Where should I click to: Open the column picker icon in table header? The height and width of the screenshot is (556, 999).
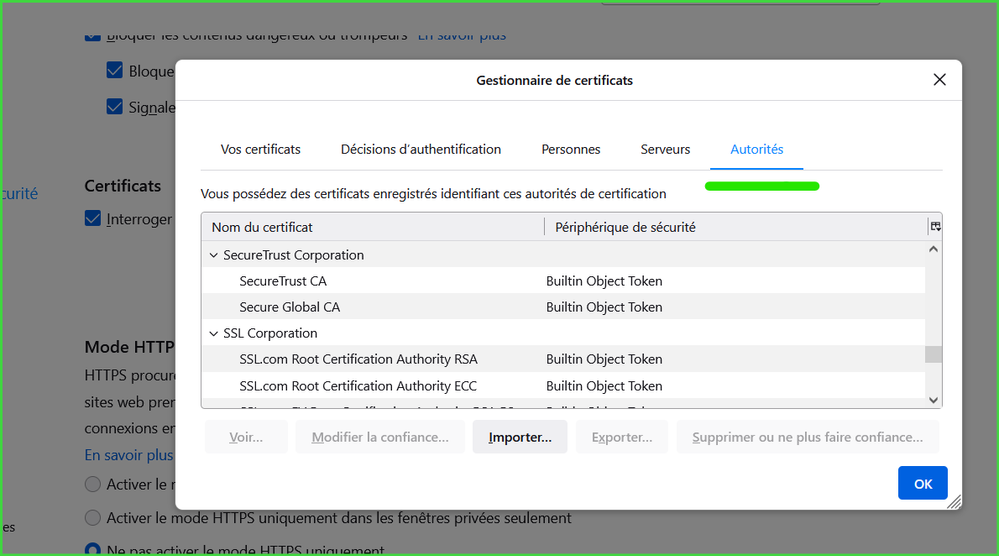935,227
